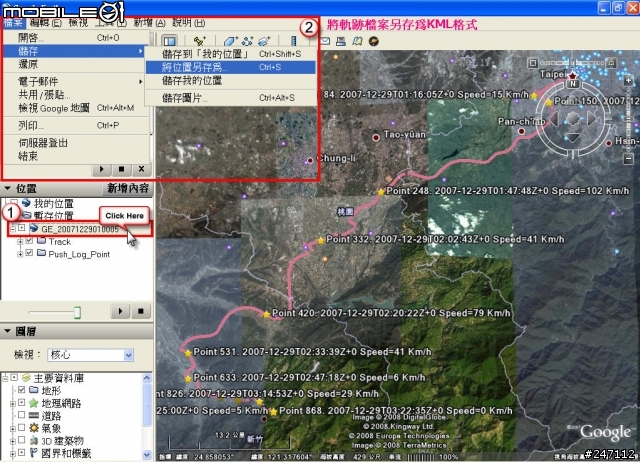
Task: Click the add image overlay icon
Action: pyautogui.click(x=264, y=41)
